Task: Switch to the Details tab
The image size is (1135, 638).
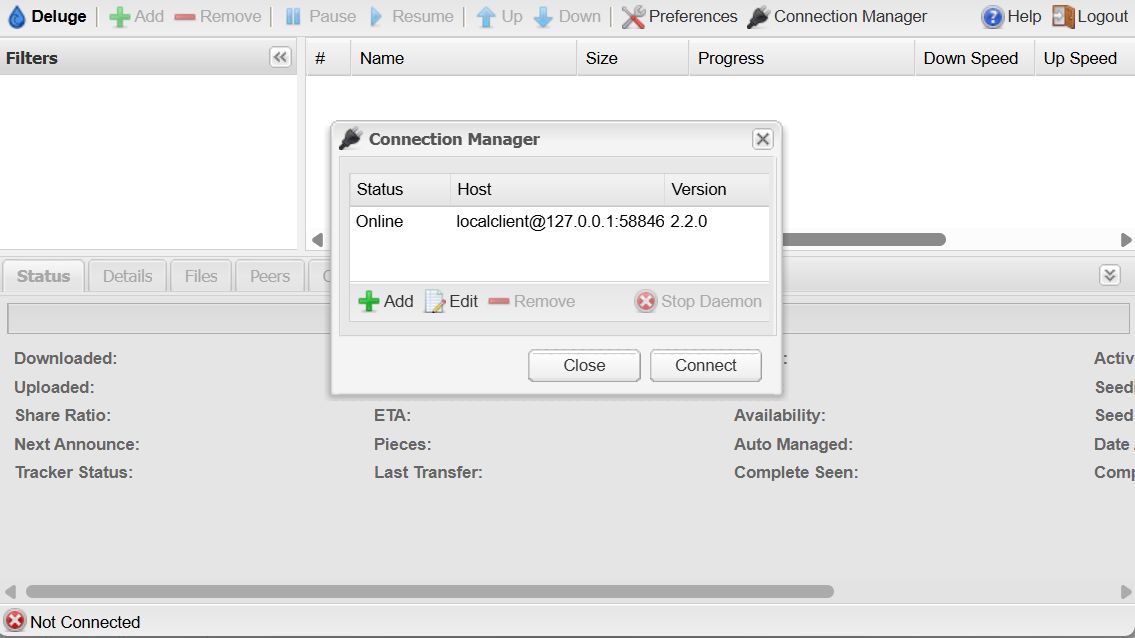Action: coord(127,276)
